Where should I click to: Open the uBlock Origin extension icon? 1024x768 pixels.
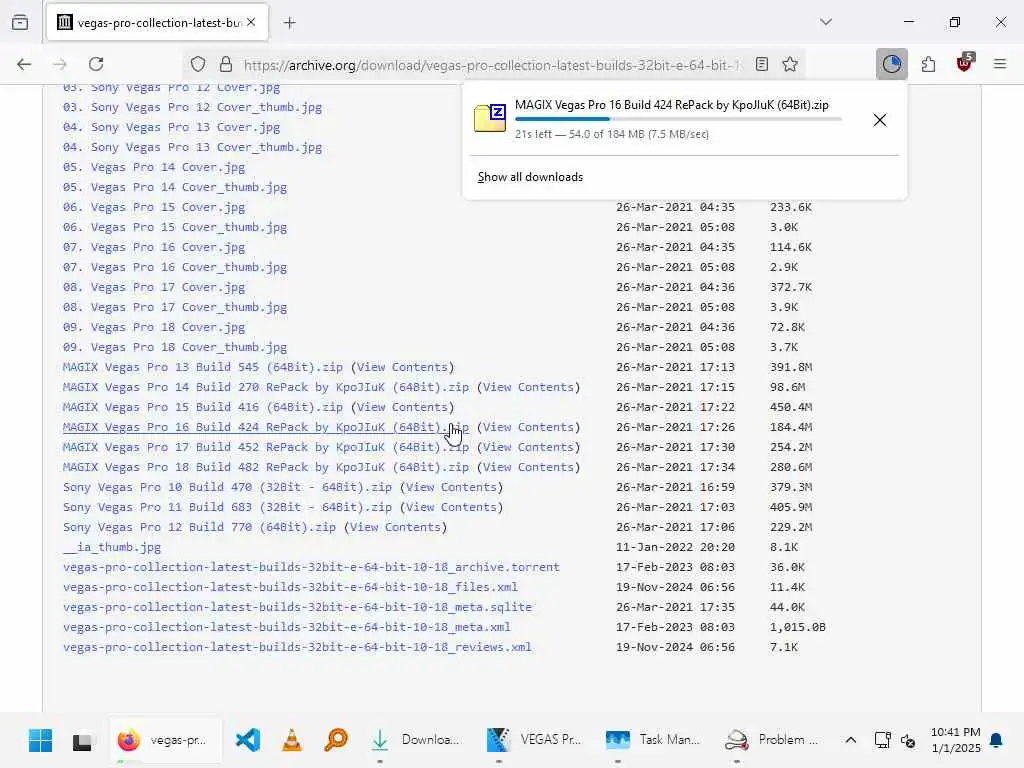pyautogui.click(x=965, y=63)
